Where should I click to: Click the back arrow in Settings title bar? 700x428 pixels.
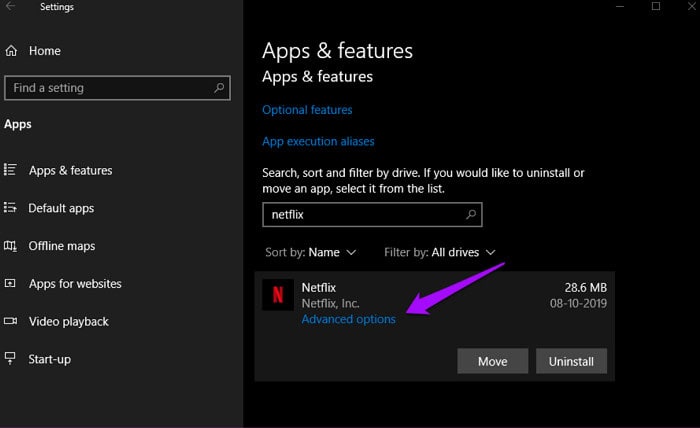[11, 6]
